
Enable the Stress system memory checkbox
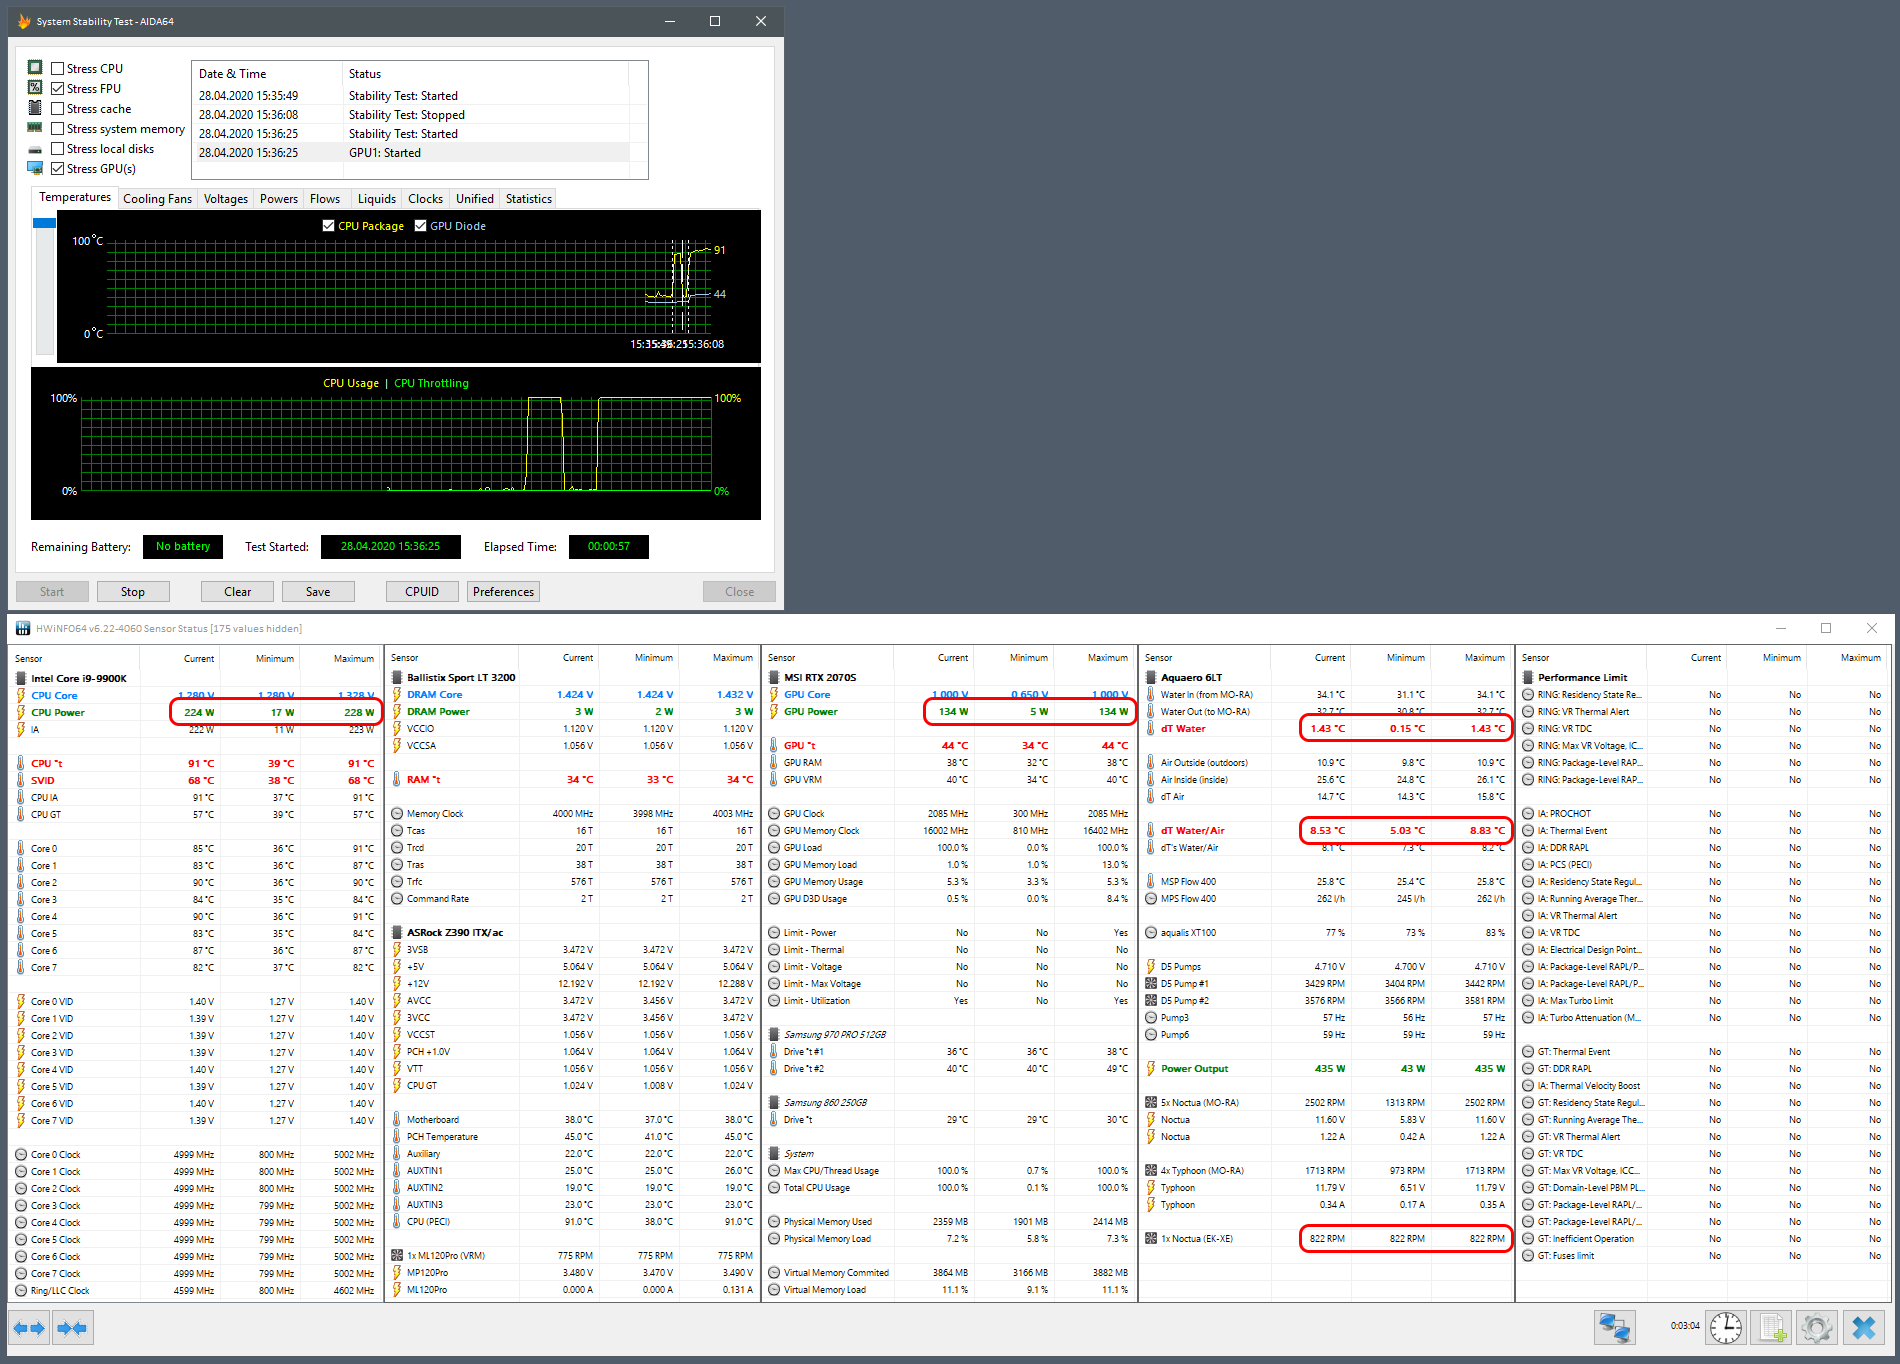58,128
